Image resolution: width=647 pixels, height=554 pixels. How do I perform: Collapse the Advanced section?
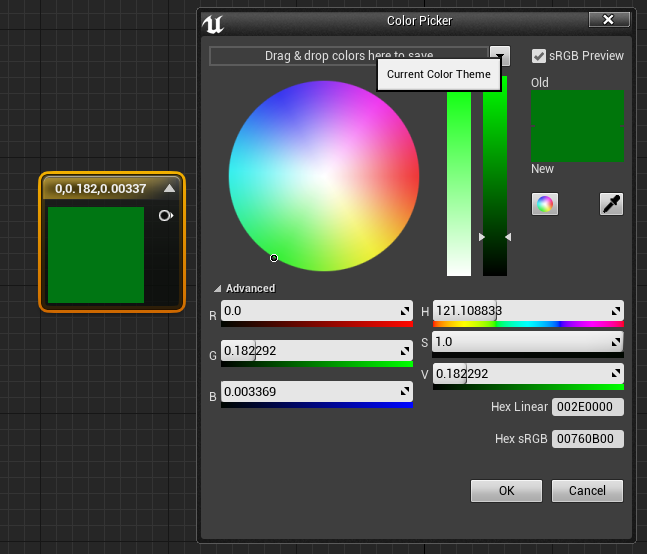(x=217, y=288)
